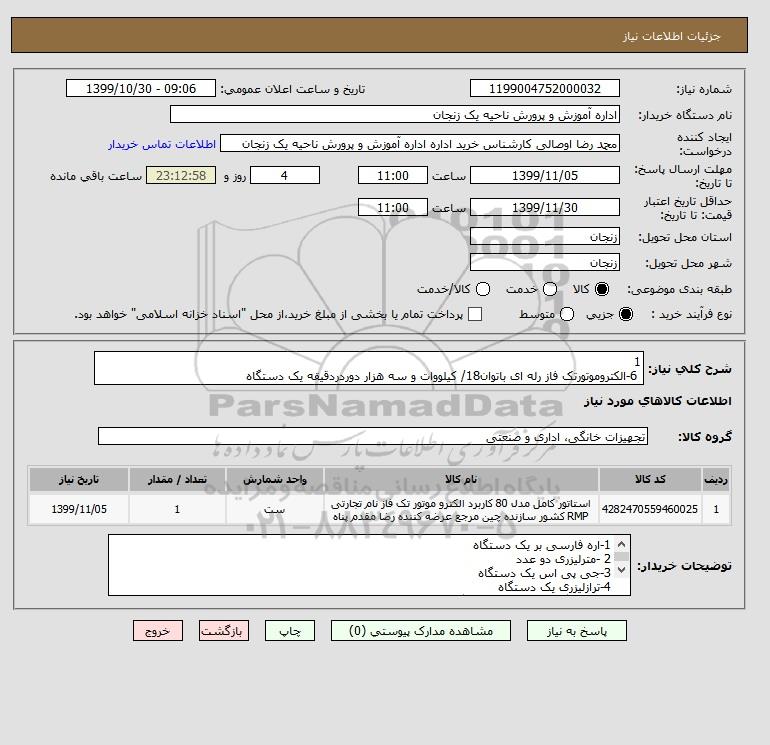The width and height of the screenshot is (770, 745).
Task: Click the پاسخ به نیاز button
Action: (577, 631)
